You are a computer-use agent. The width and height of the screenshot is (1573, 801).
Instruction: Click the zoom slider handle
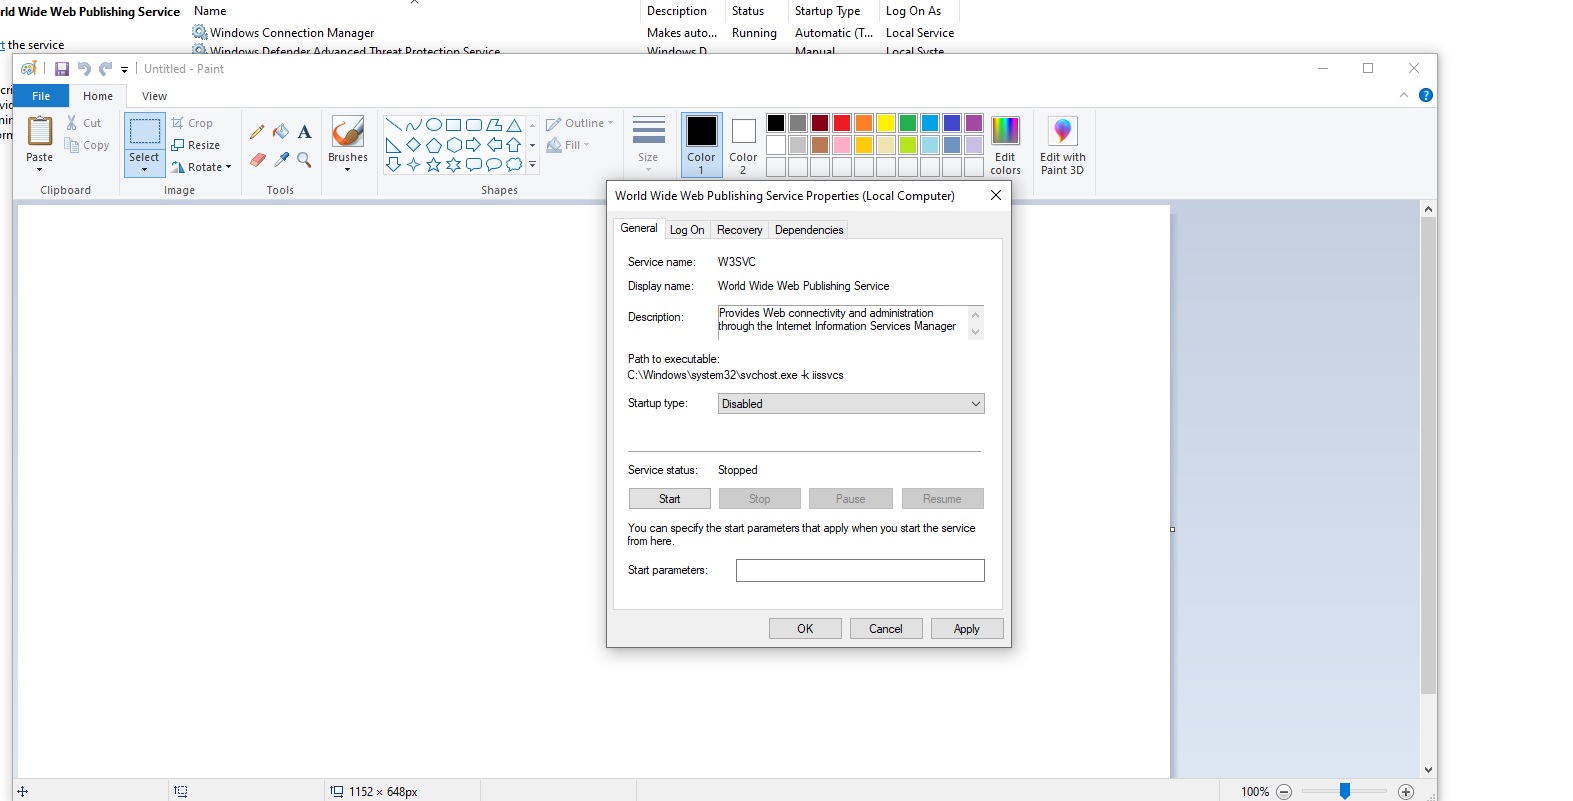[x=1345, y=791]
